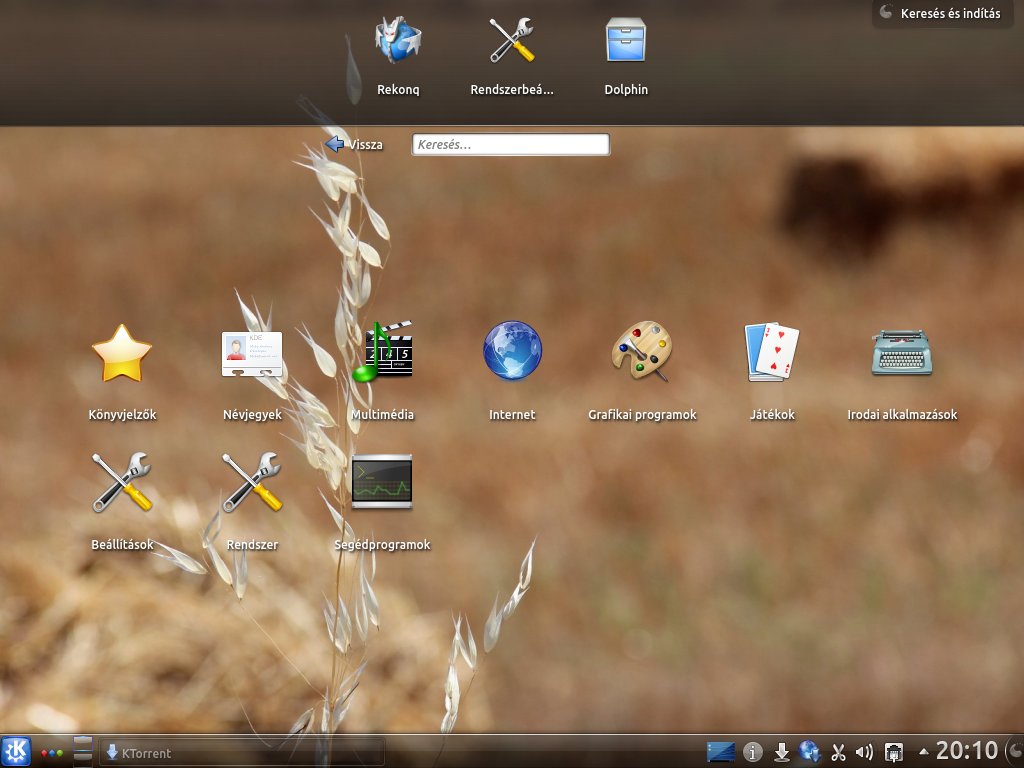Click the pager widget in the panel

[x=83, y=752]
